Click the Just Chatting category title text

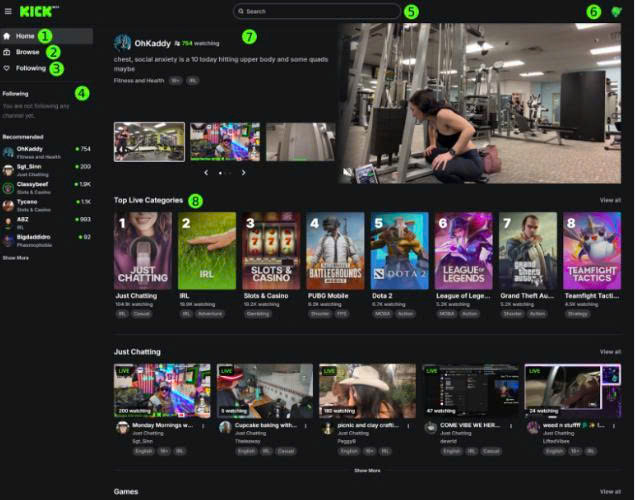[136, 296]
